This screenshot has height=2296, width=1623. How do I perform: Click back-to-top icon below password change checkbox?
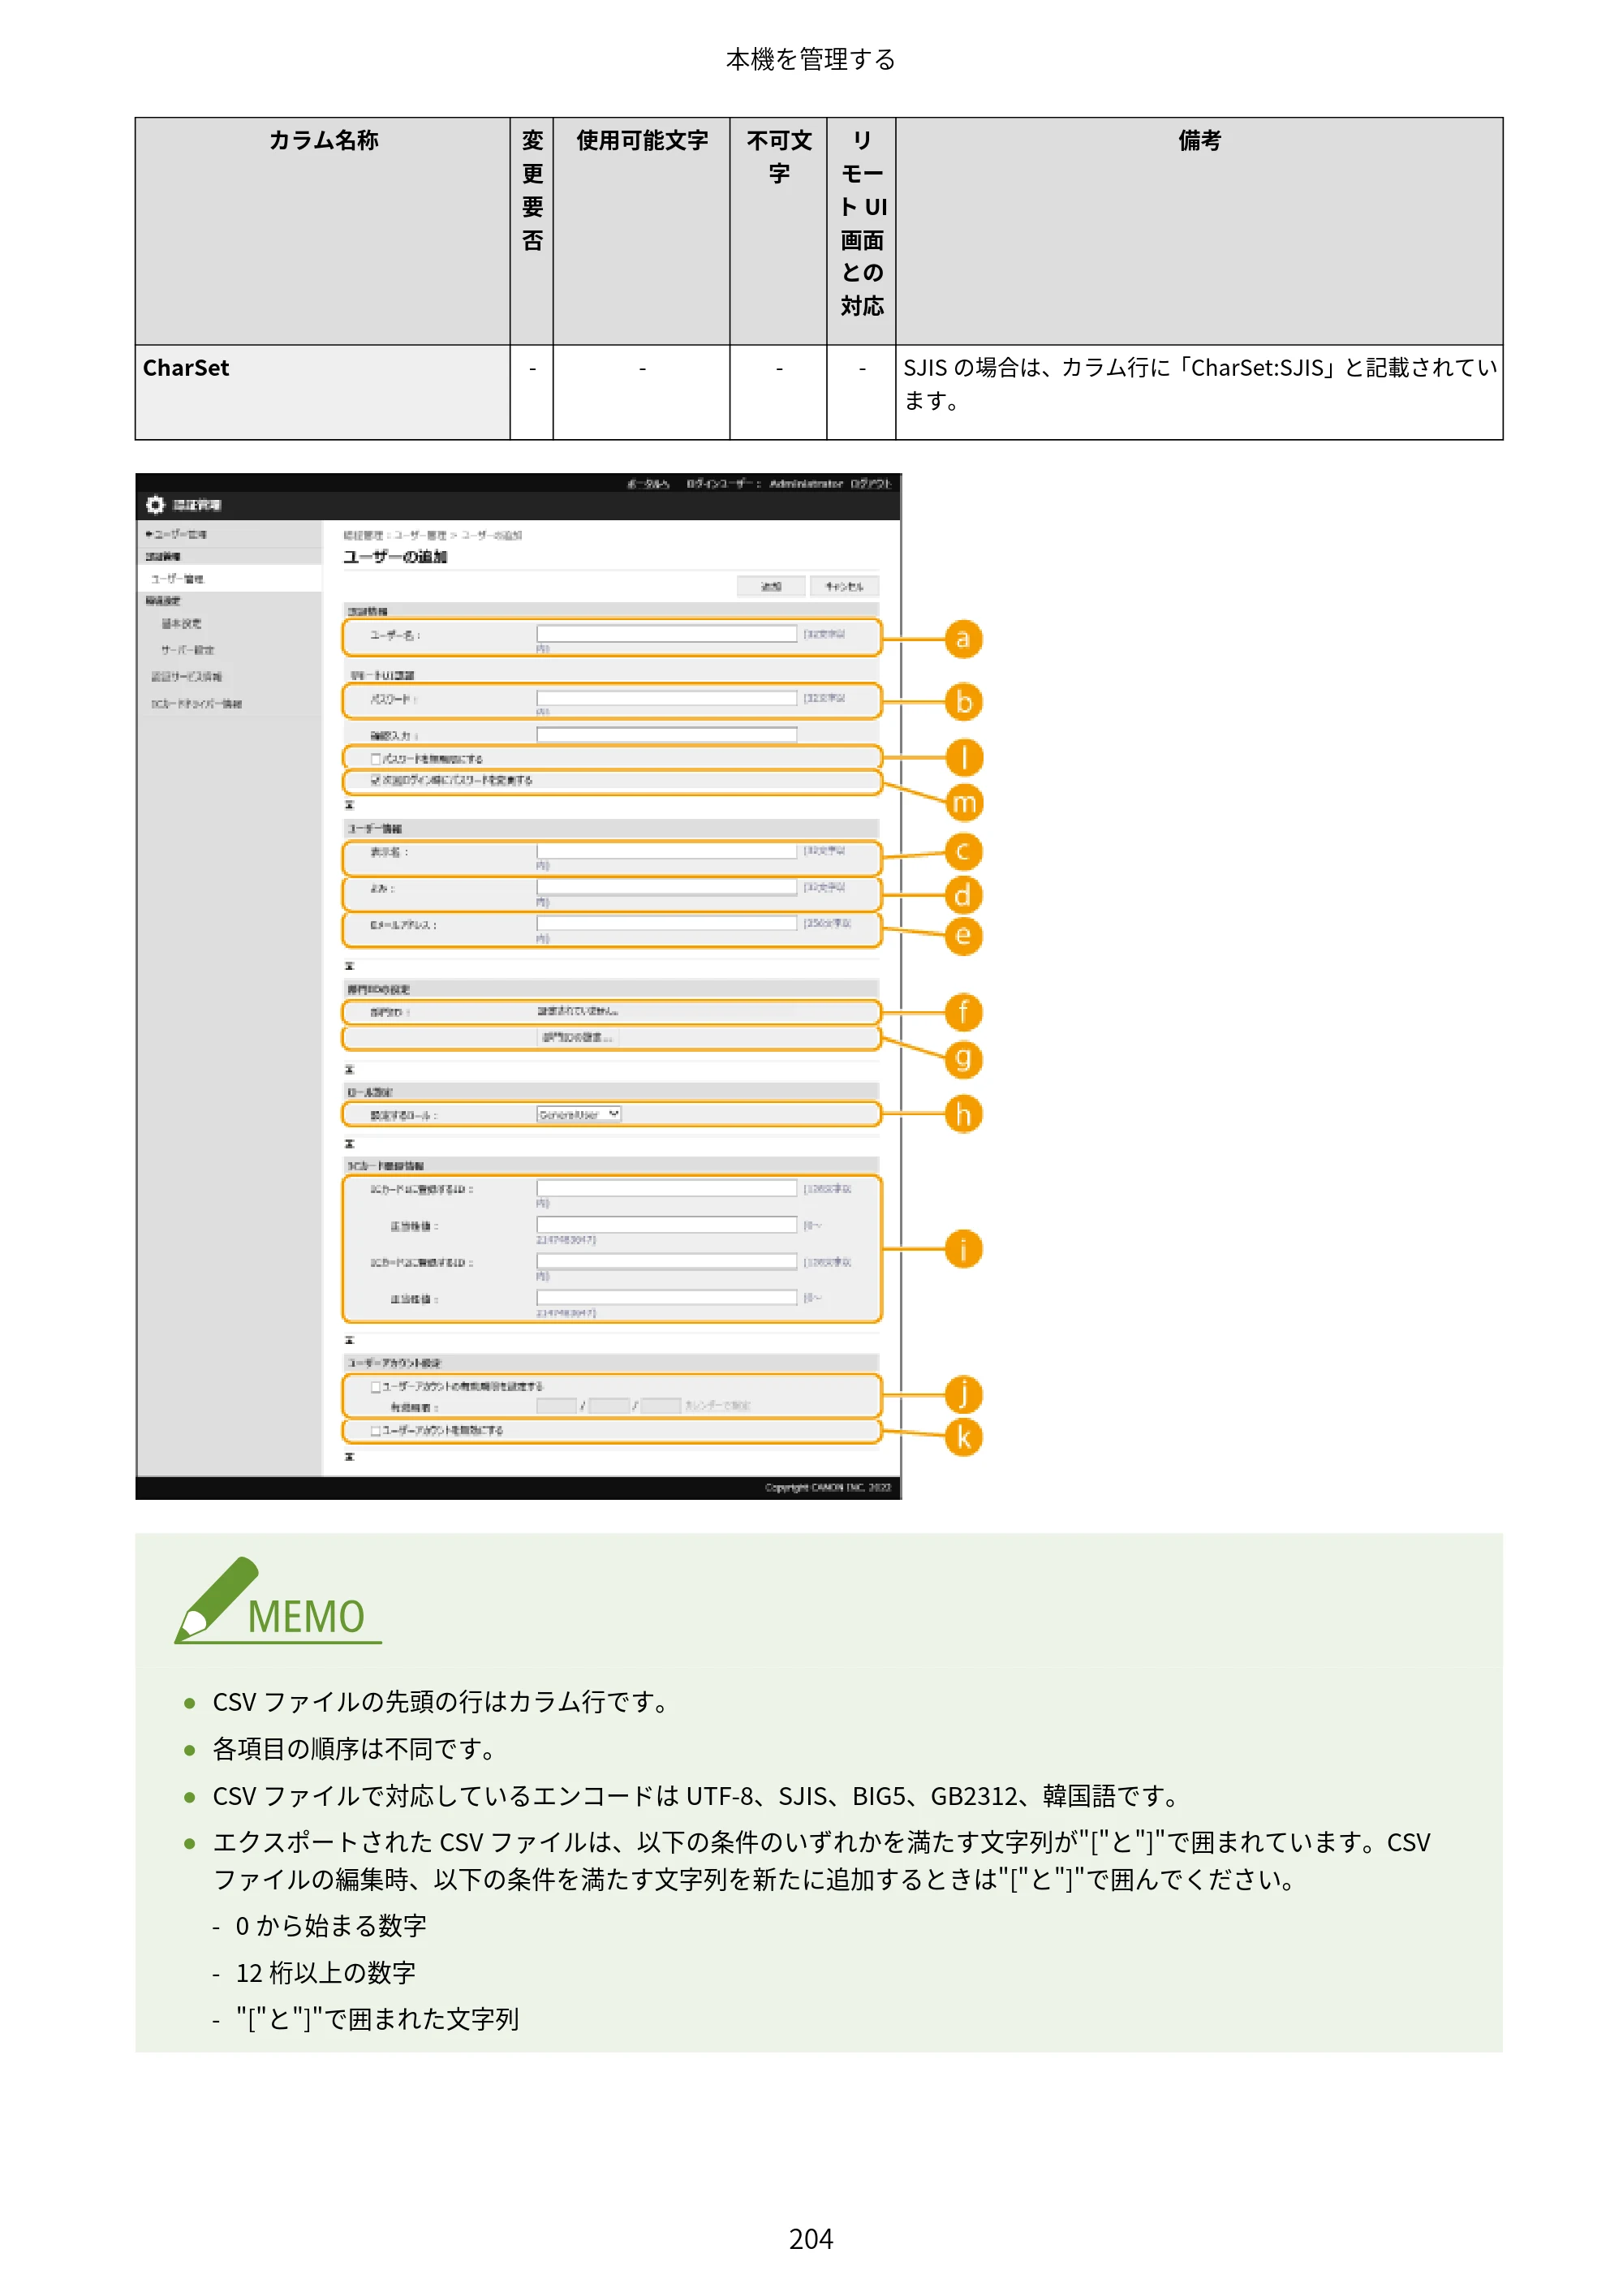point(349,805)
